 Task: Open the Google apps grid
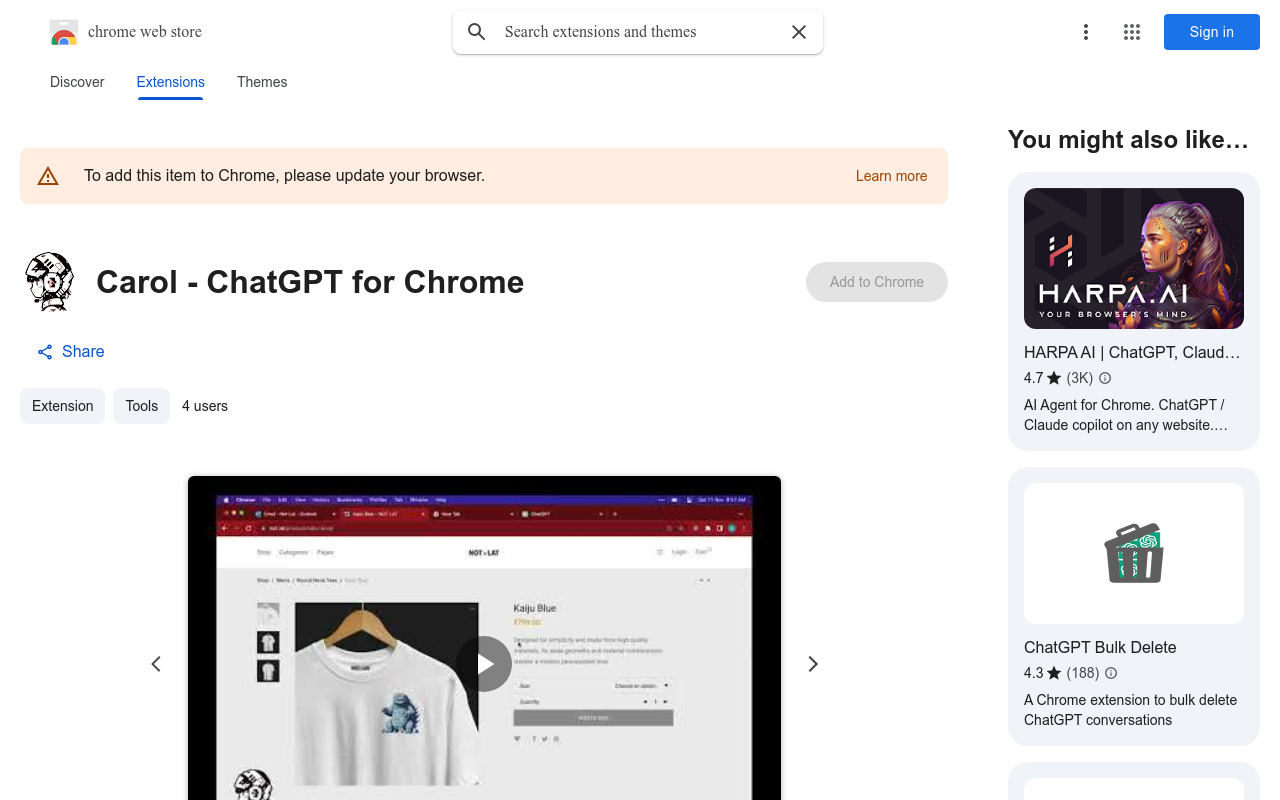pos(1132,32)
